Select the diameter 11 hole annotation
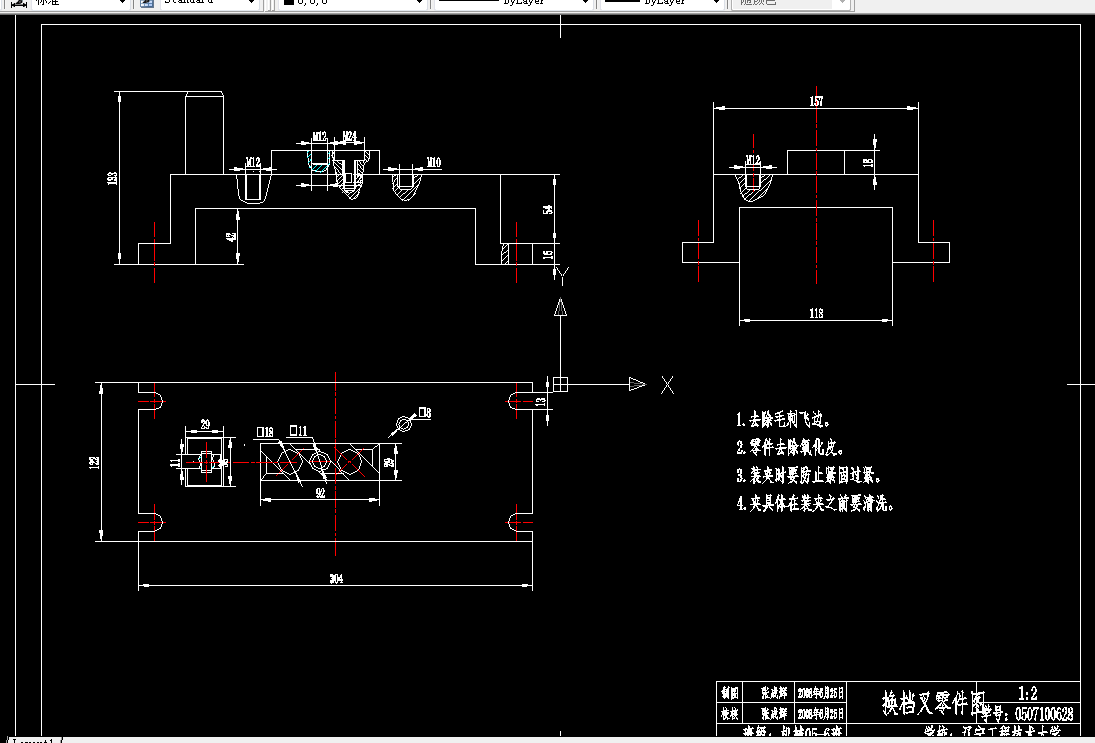This screenshot has height=743, width=1095. point(298,431)
